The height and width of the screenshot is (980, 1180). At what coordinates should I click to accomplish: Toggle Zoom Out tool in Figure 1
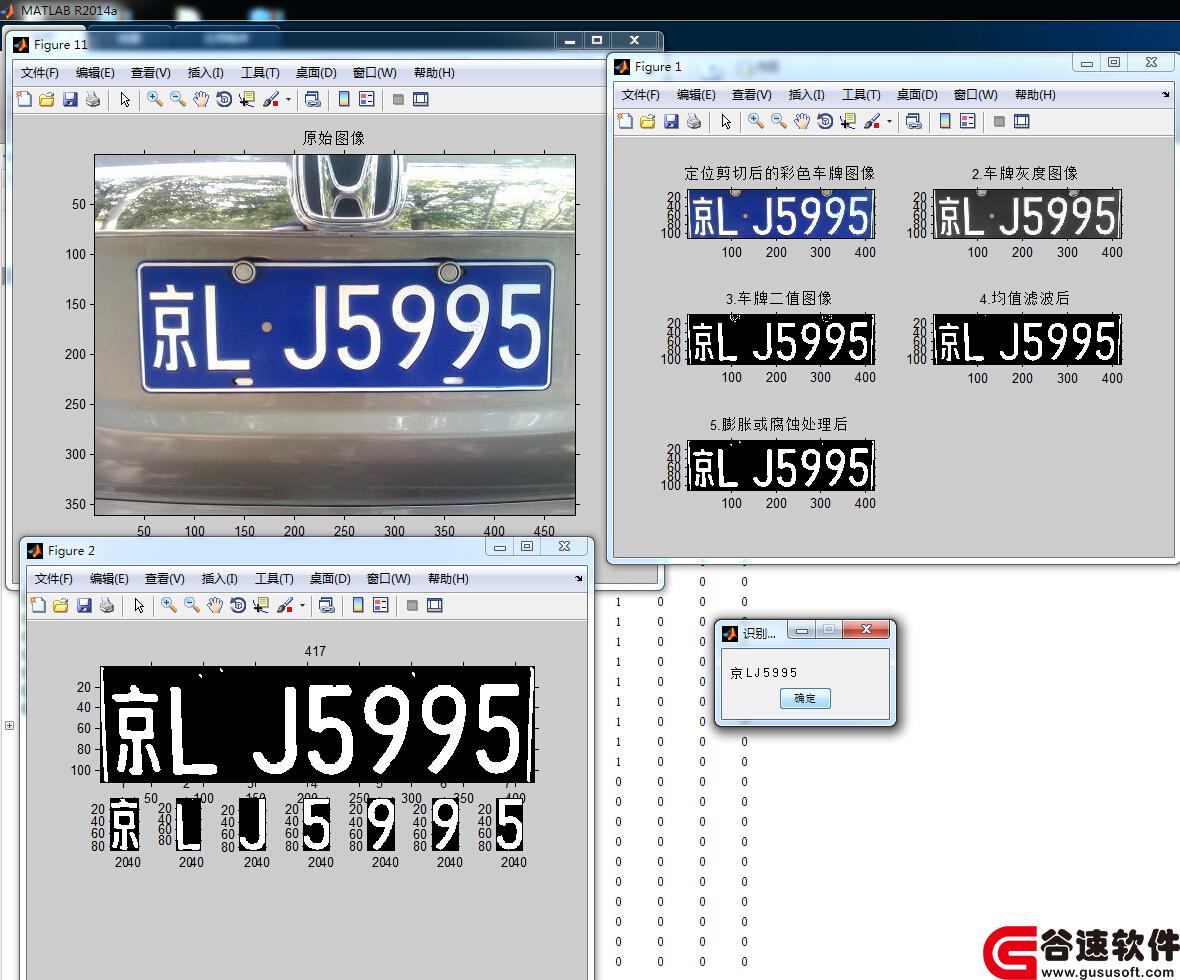[779, 121]
